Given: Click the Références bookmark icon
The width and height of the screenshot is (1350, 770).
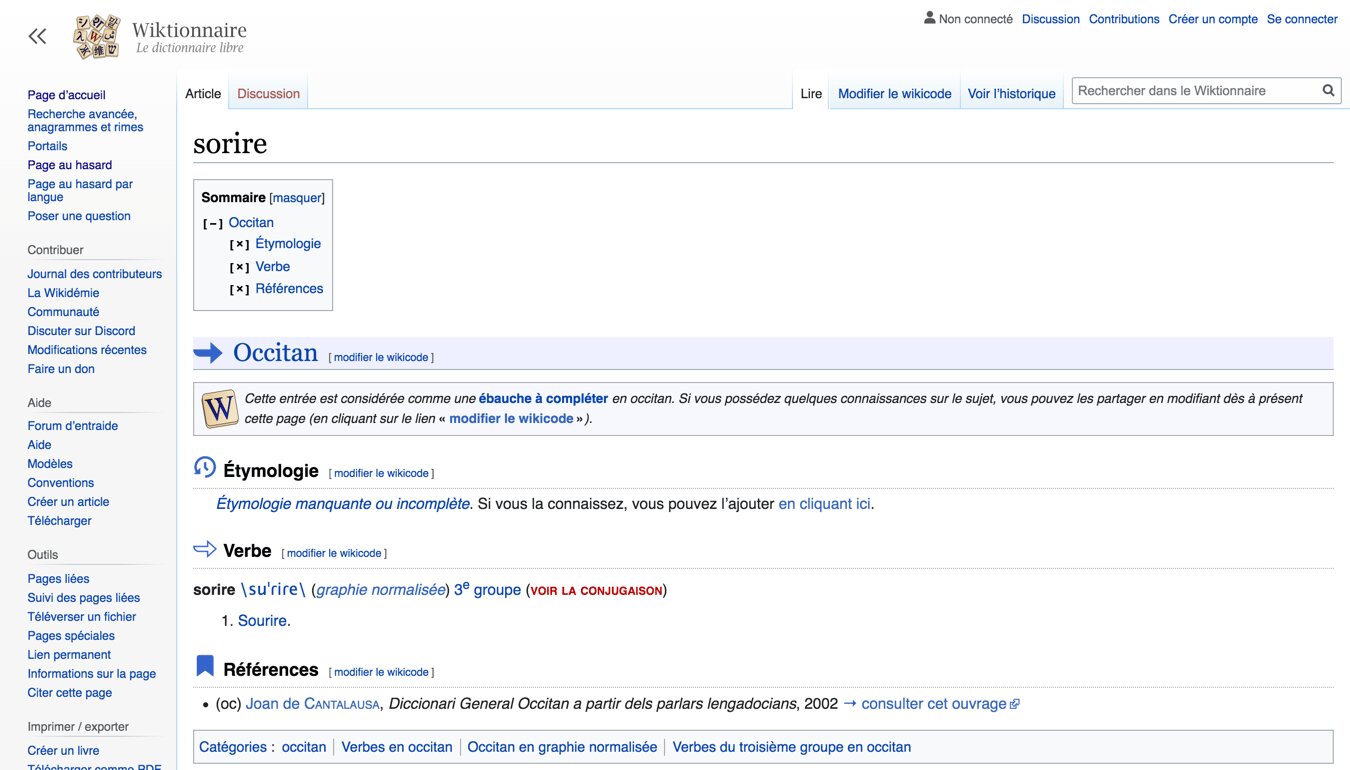Looking at the screenshot, I should click(205, 666).
